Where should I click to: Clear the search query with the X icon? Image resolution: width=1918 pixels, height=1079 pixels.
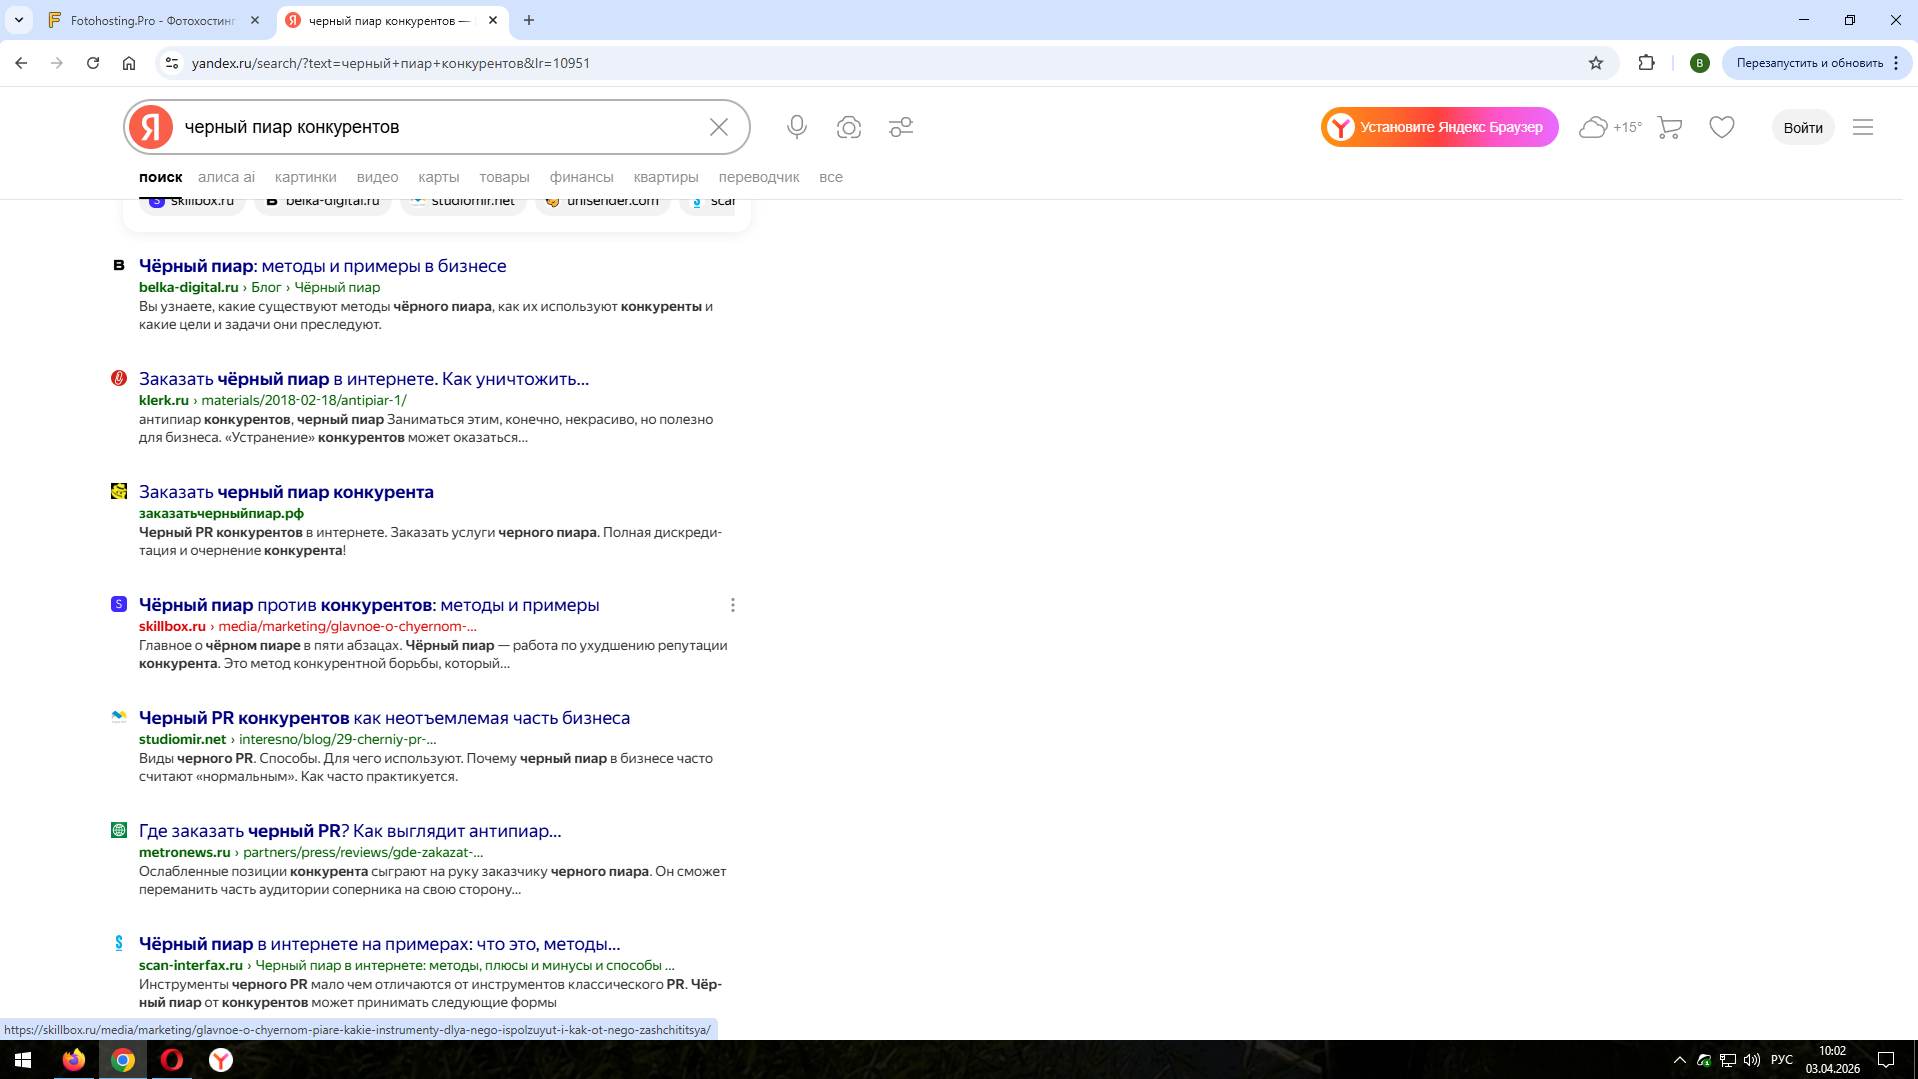pyautogui.click(x=719, y=127)
